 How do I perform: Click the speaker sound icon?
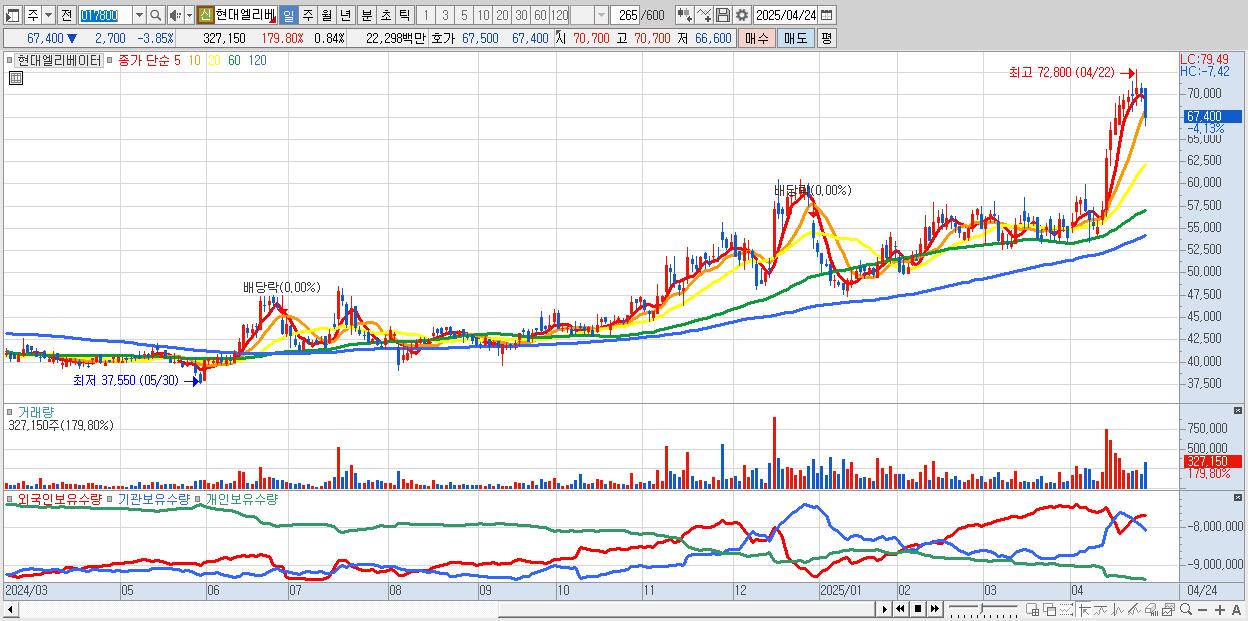coord(175,15)
